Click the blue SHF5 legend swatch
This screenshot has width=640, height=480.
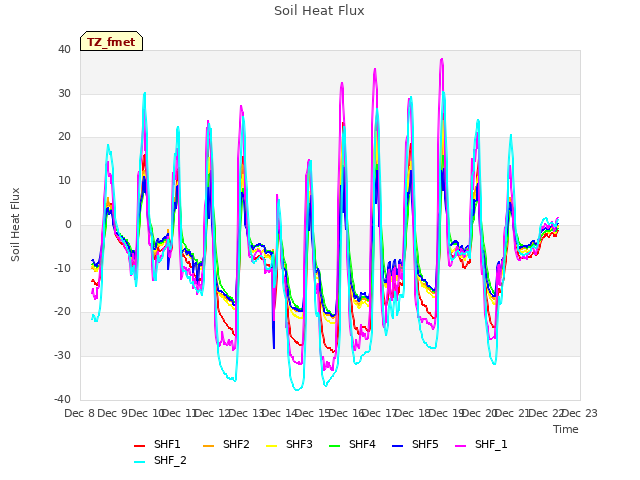[398, 446]
